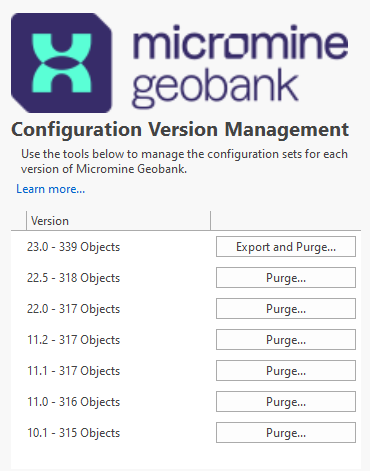Click the blank column header beside Version
This screenshot has width=370, height=471.
click(286, 221)
